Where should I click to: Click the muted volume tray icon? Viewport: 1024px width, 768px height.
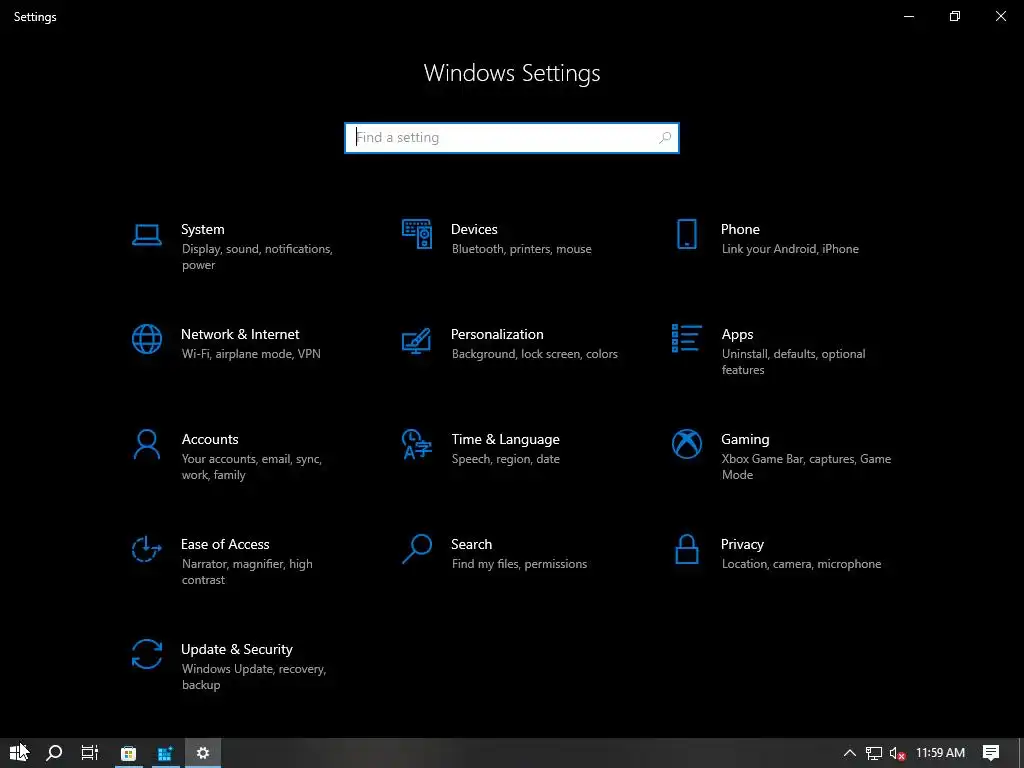pos(897,754)
